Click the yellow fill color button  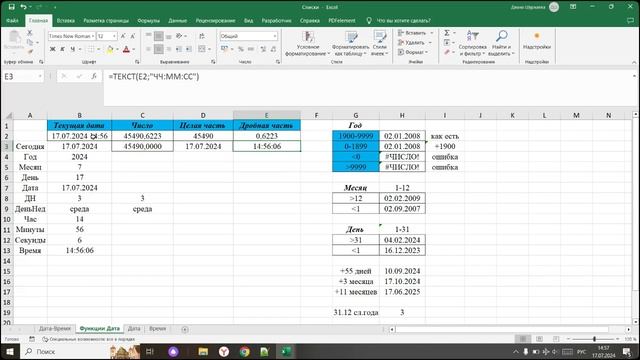(x=110, y=49)
